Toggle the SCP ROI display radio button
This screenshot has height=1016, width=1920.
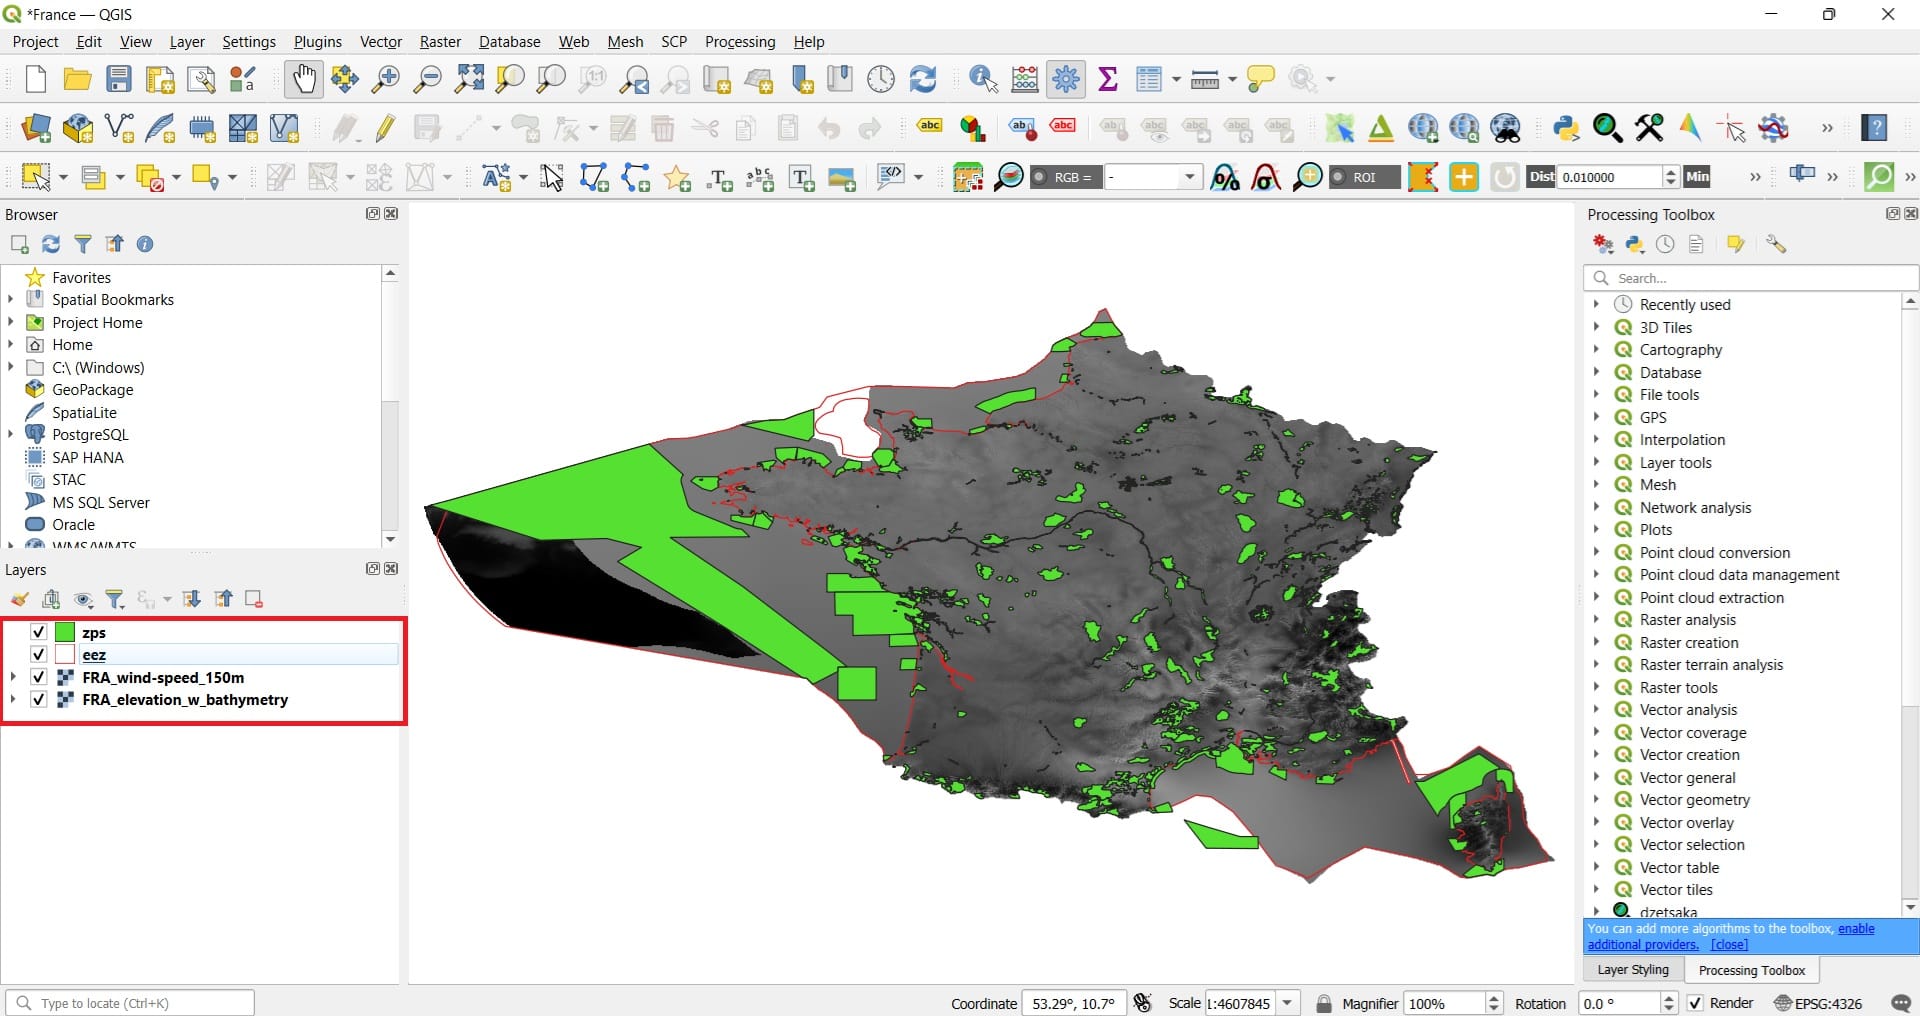pos(1339,177)
